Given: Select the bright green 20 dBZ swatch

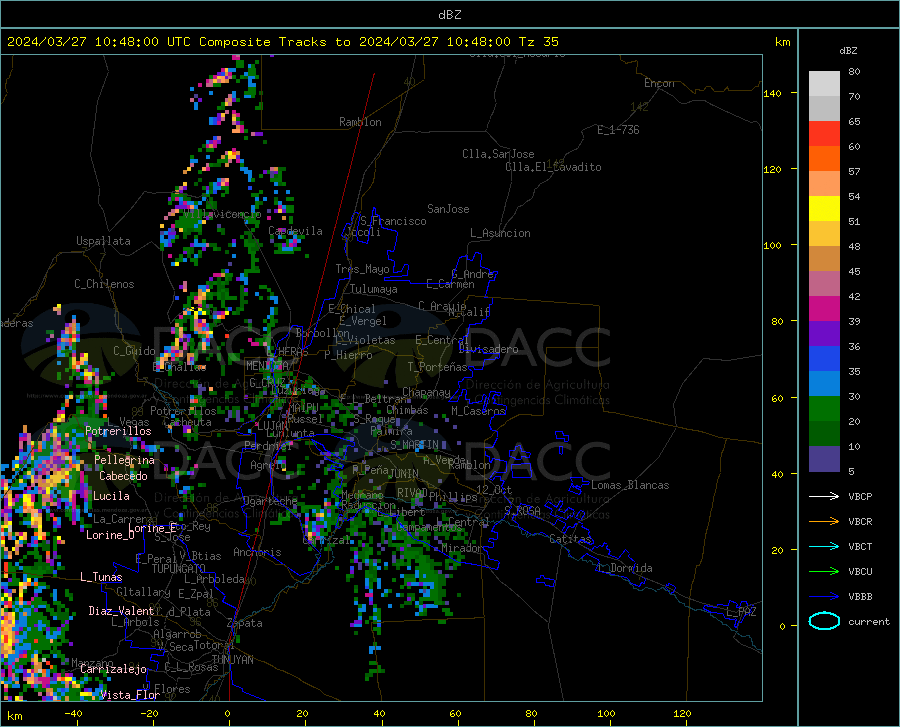Looking at the screenshot, I should pos(824,409).
